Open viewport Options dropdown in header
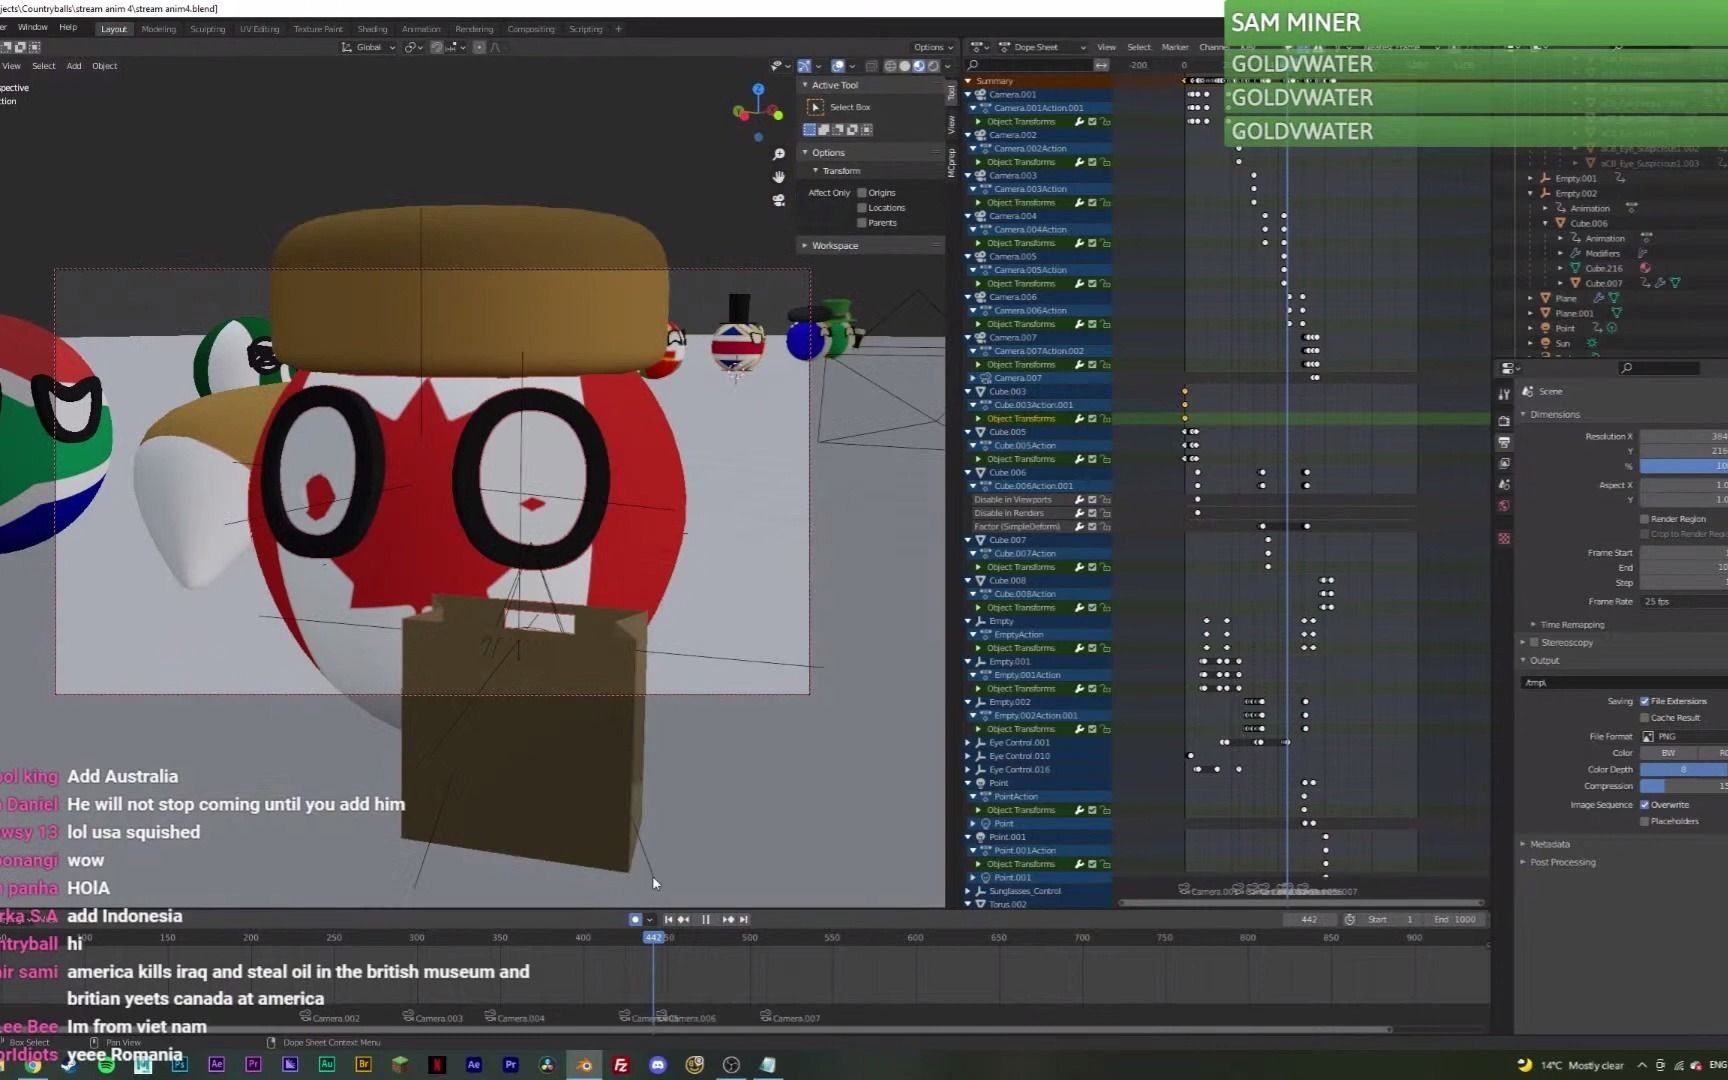 click(933, 47)
